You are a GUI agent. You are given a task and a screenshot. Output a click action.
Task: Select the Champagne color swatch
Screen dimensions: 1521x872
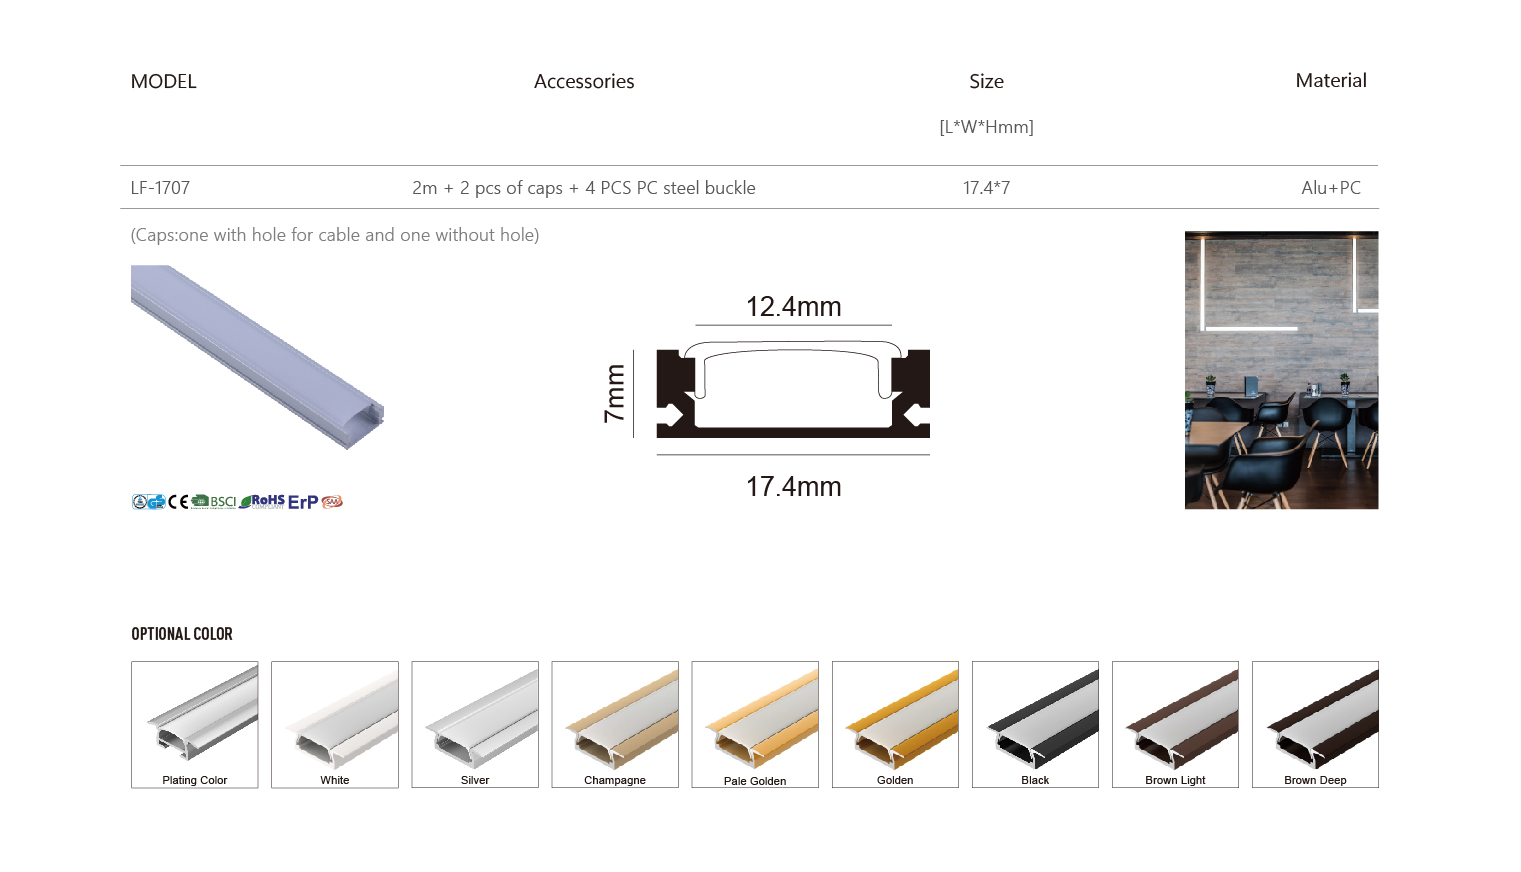[x=615, y=724]
